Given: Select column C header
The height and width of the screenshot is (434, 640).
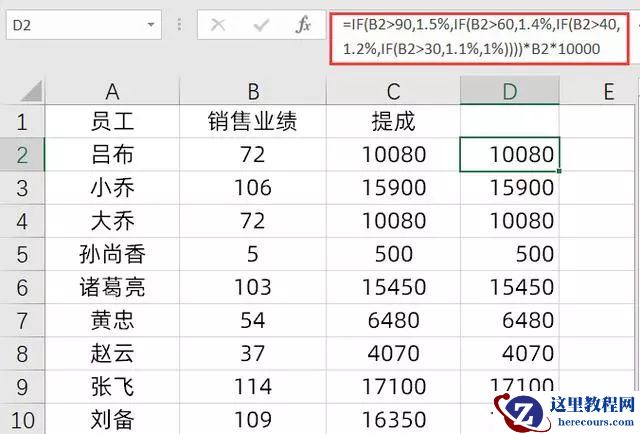Looking at the screenshot, I should pyautogui.click(x=393, y=91).
